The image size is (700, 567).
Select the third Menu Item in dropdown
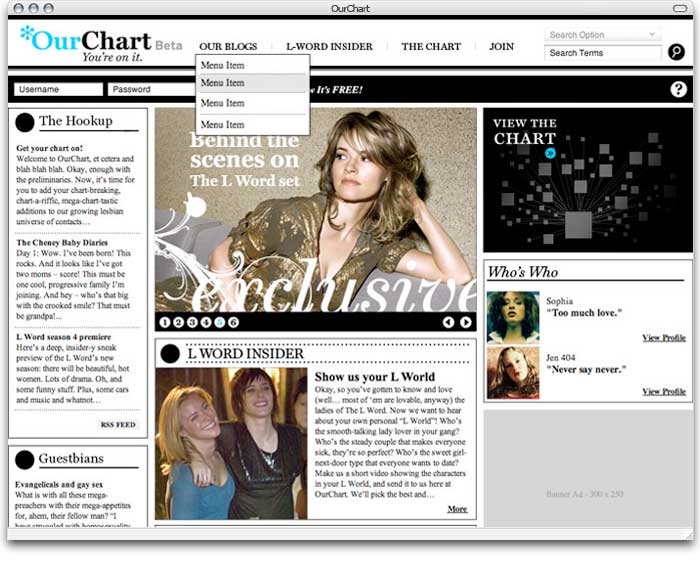[x=252, y=103]
